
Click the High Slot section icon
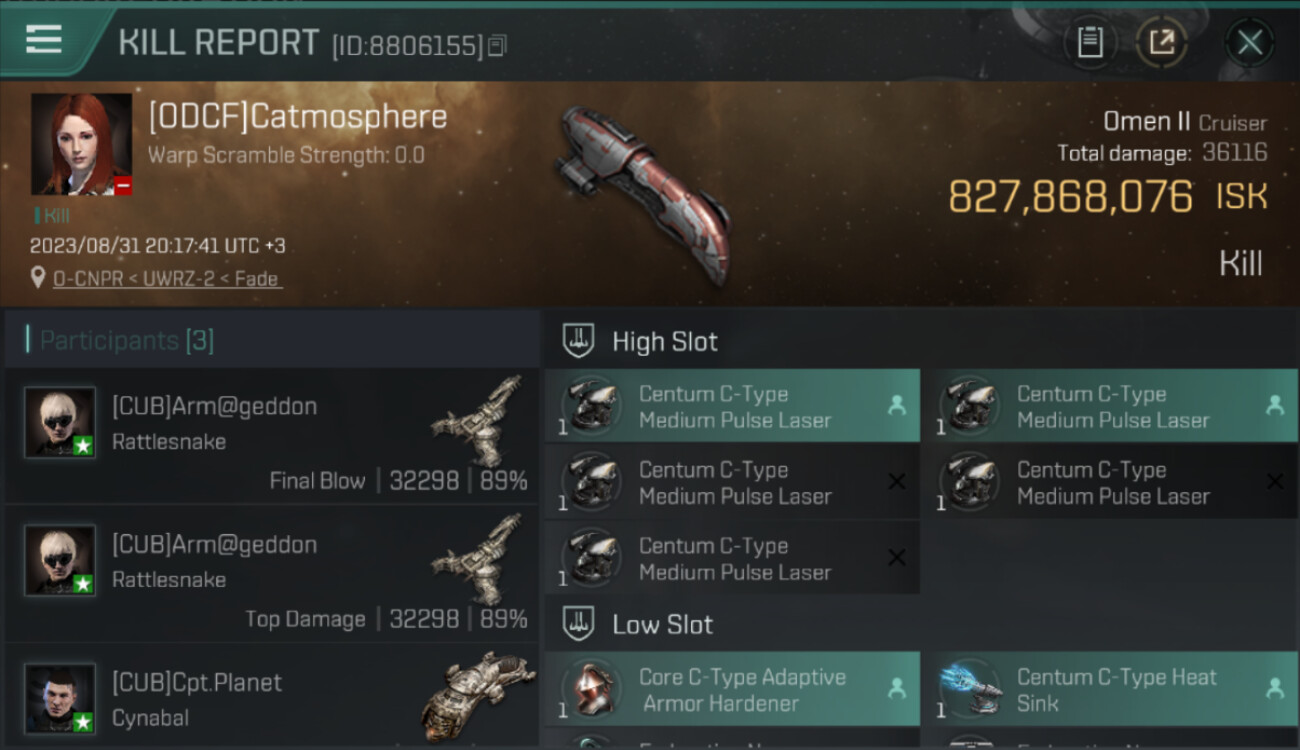click(x=579, y=341)
